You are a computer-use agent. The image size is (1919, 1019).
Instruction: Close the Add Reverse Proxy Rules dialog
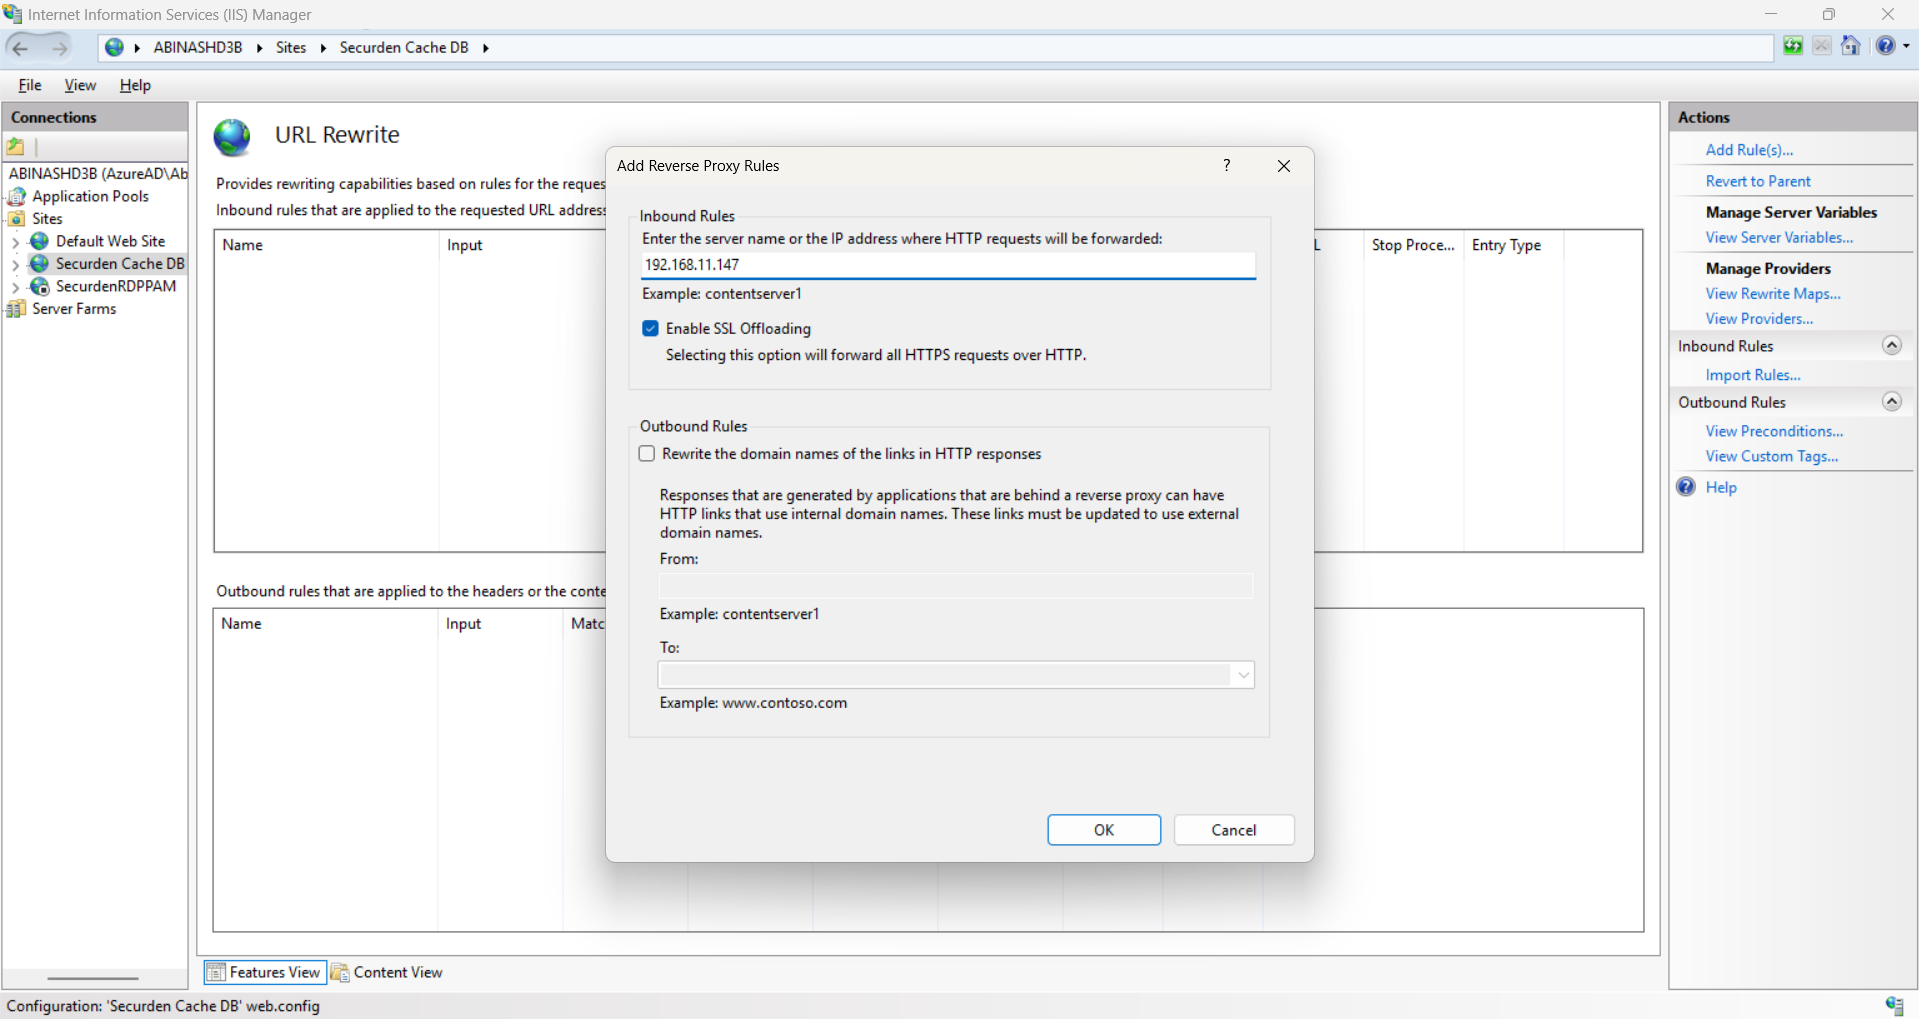pos(1284,166)
